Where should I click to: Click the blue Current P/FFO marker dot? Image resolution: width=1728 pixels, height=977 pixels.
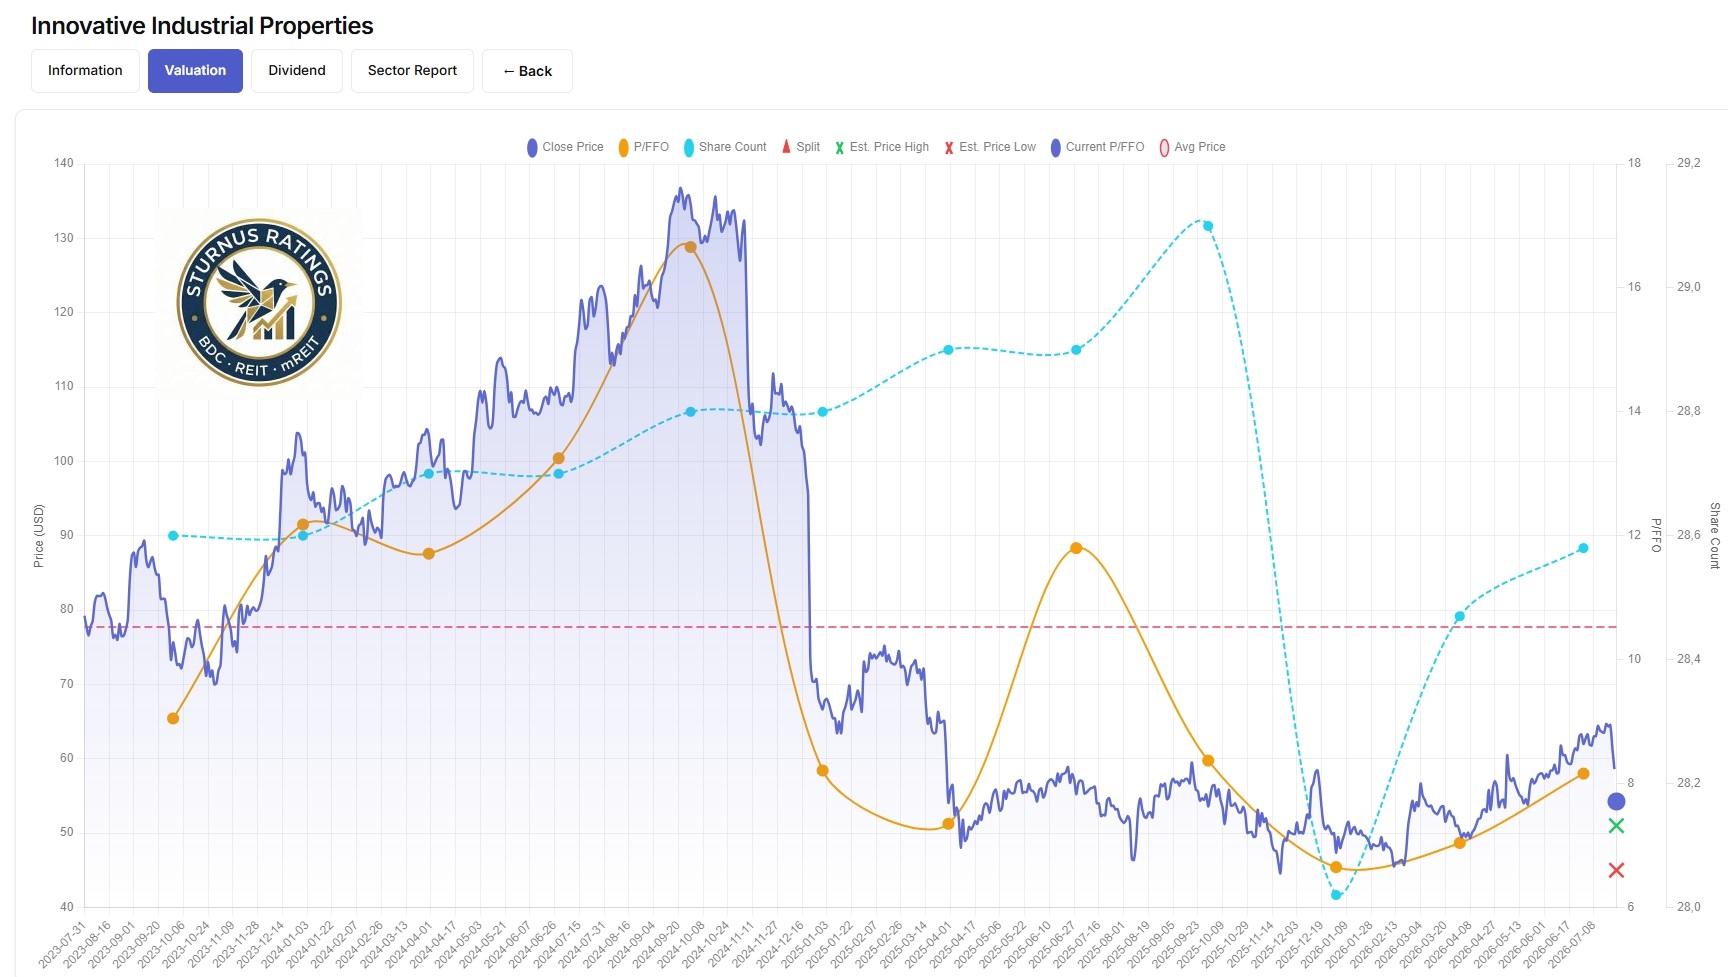pyautogui.click(x=1616, y=801)
